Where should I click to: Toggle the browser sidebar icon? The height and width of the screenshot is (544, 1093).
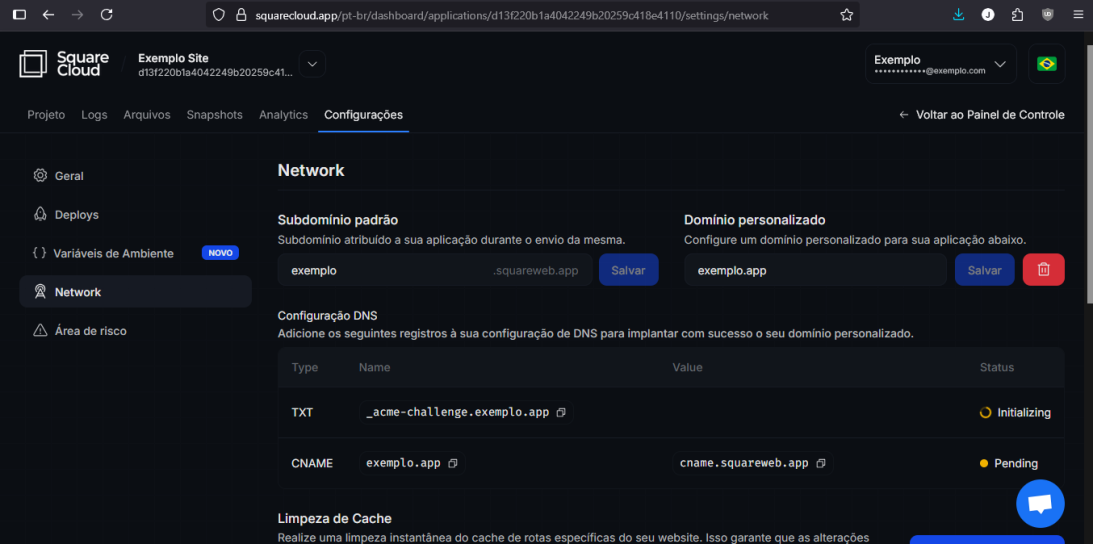[x=20, y=15]
